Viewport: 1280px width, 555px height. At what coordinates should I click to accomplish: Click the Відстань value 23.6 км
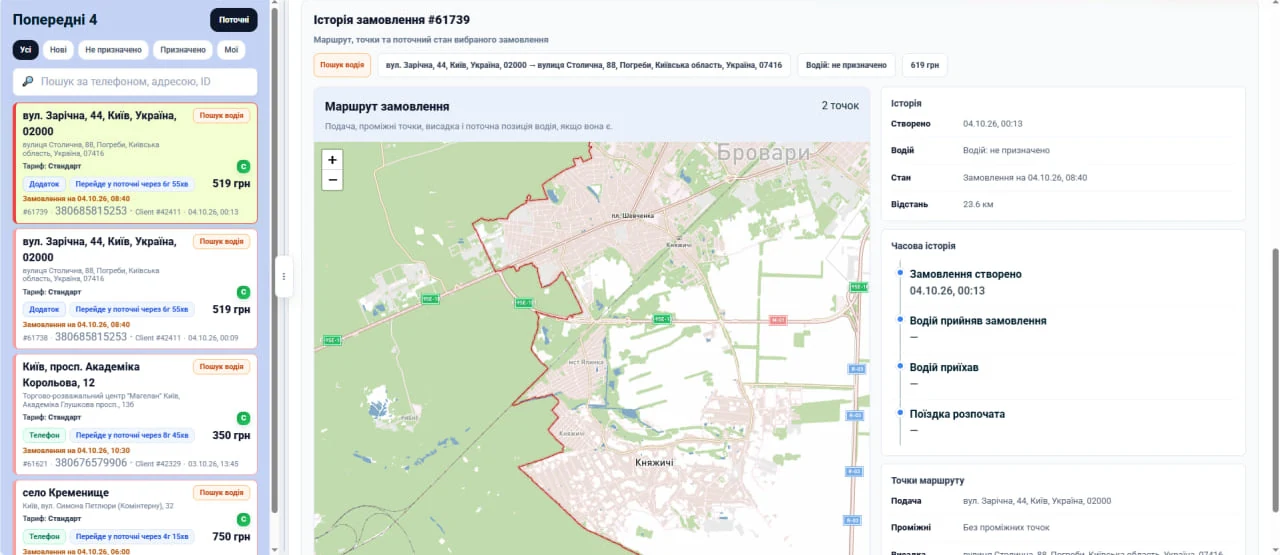pos(978,204)
